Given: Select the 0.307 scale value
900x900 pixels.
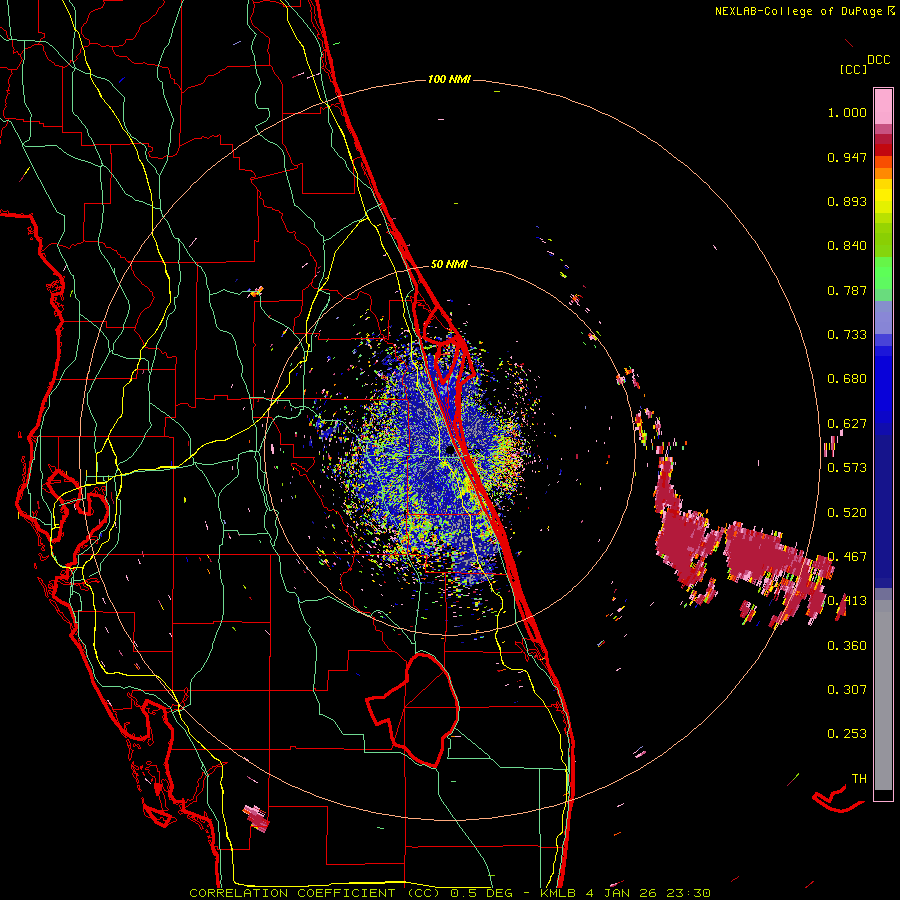Looking at the screenshot, I should pyautogui.click(x=847, y=690).
